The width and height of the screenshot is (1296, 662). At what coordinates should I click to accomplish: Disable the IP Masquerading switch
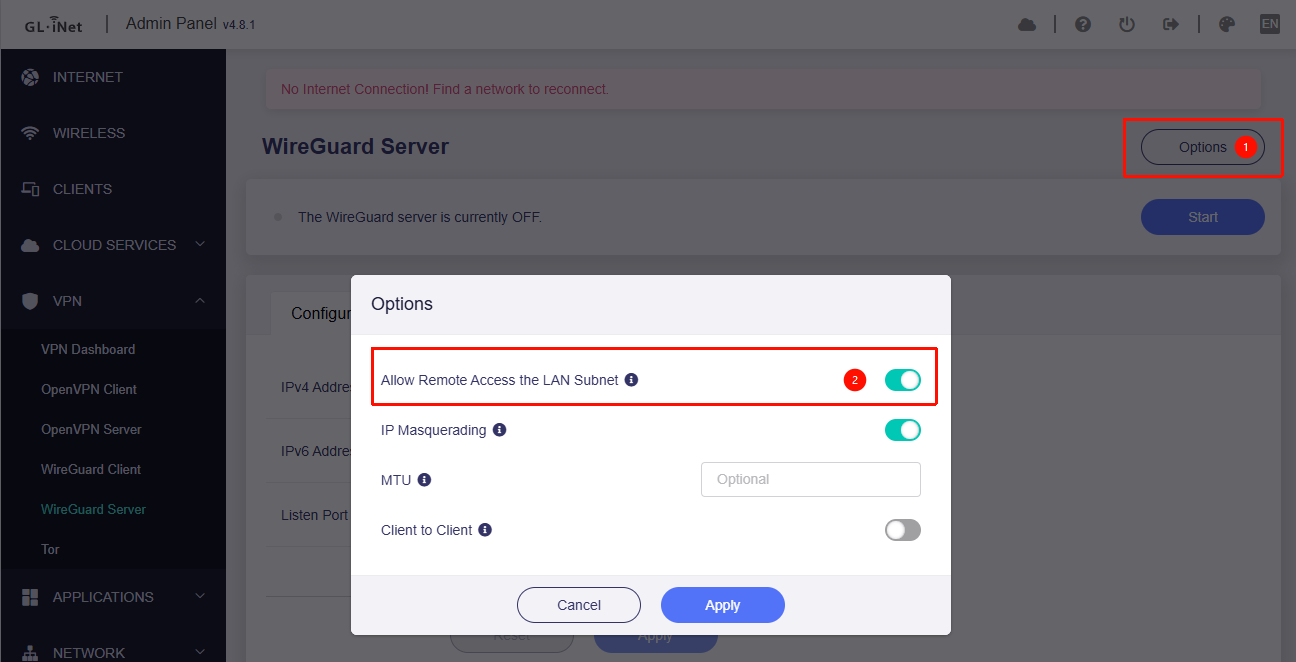pos(902,430)
